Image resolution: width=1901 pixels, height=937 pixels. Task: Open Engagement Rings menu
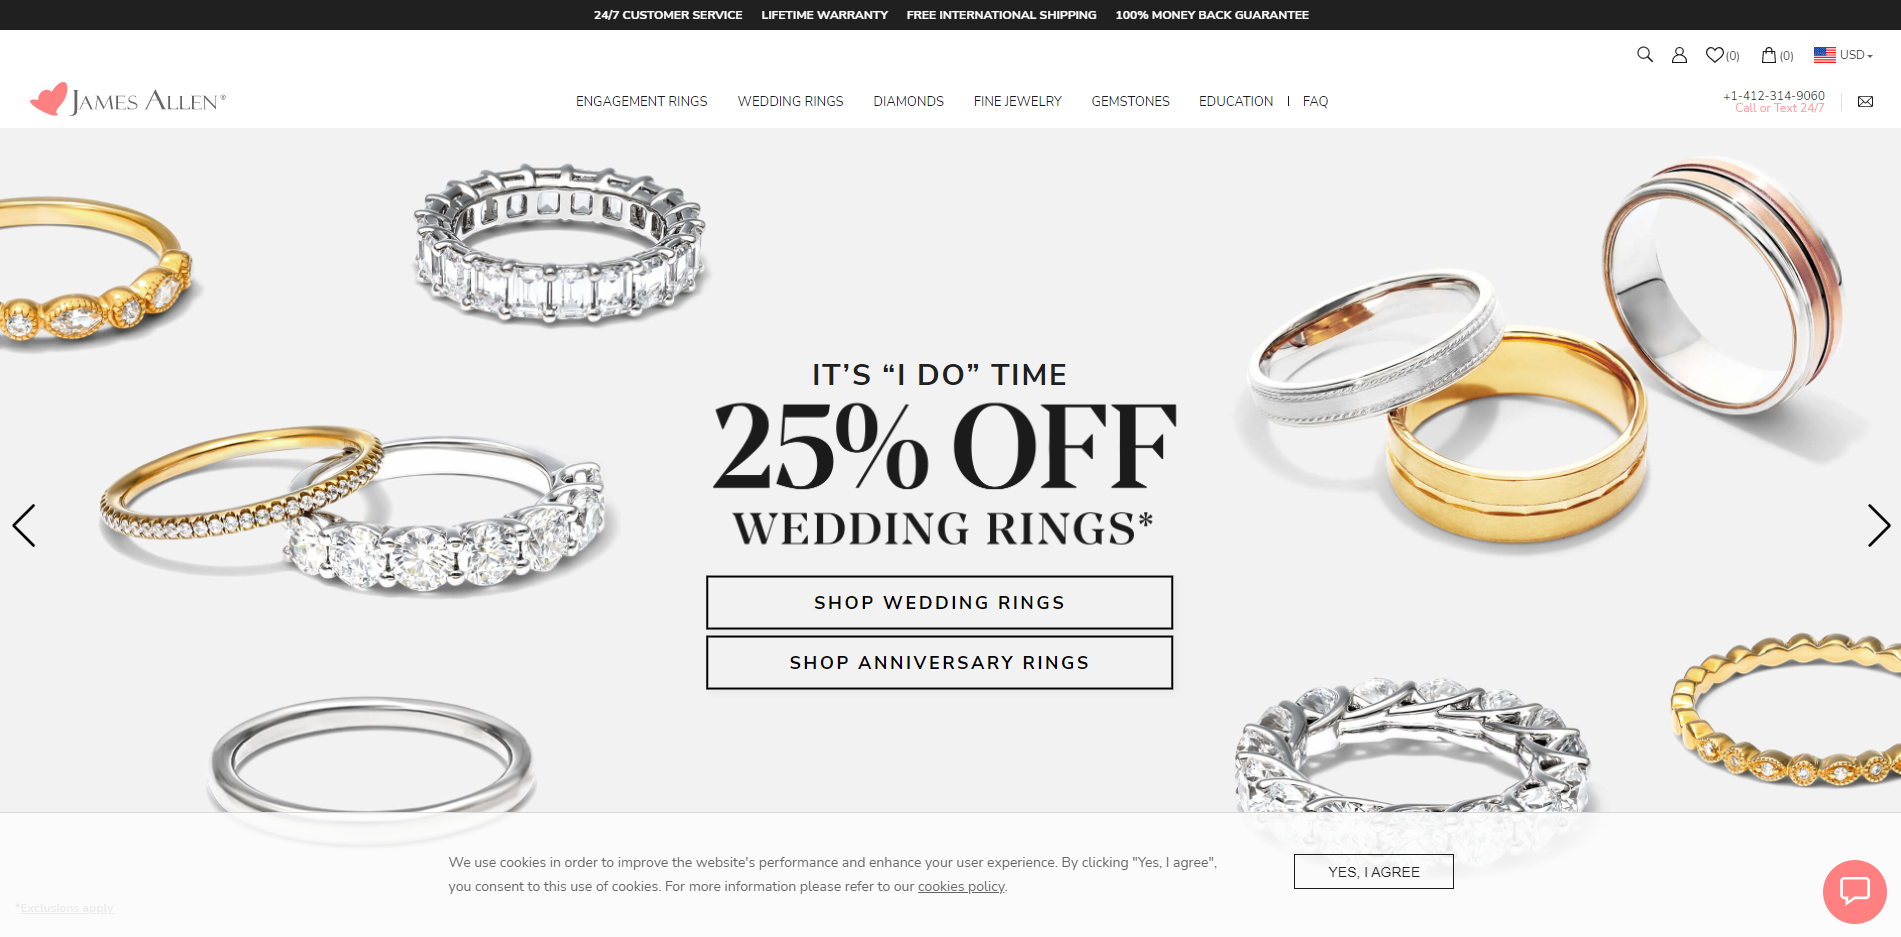pos(641,101)
